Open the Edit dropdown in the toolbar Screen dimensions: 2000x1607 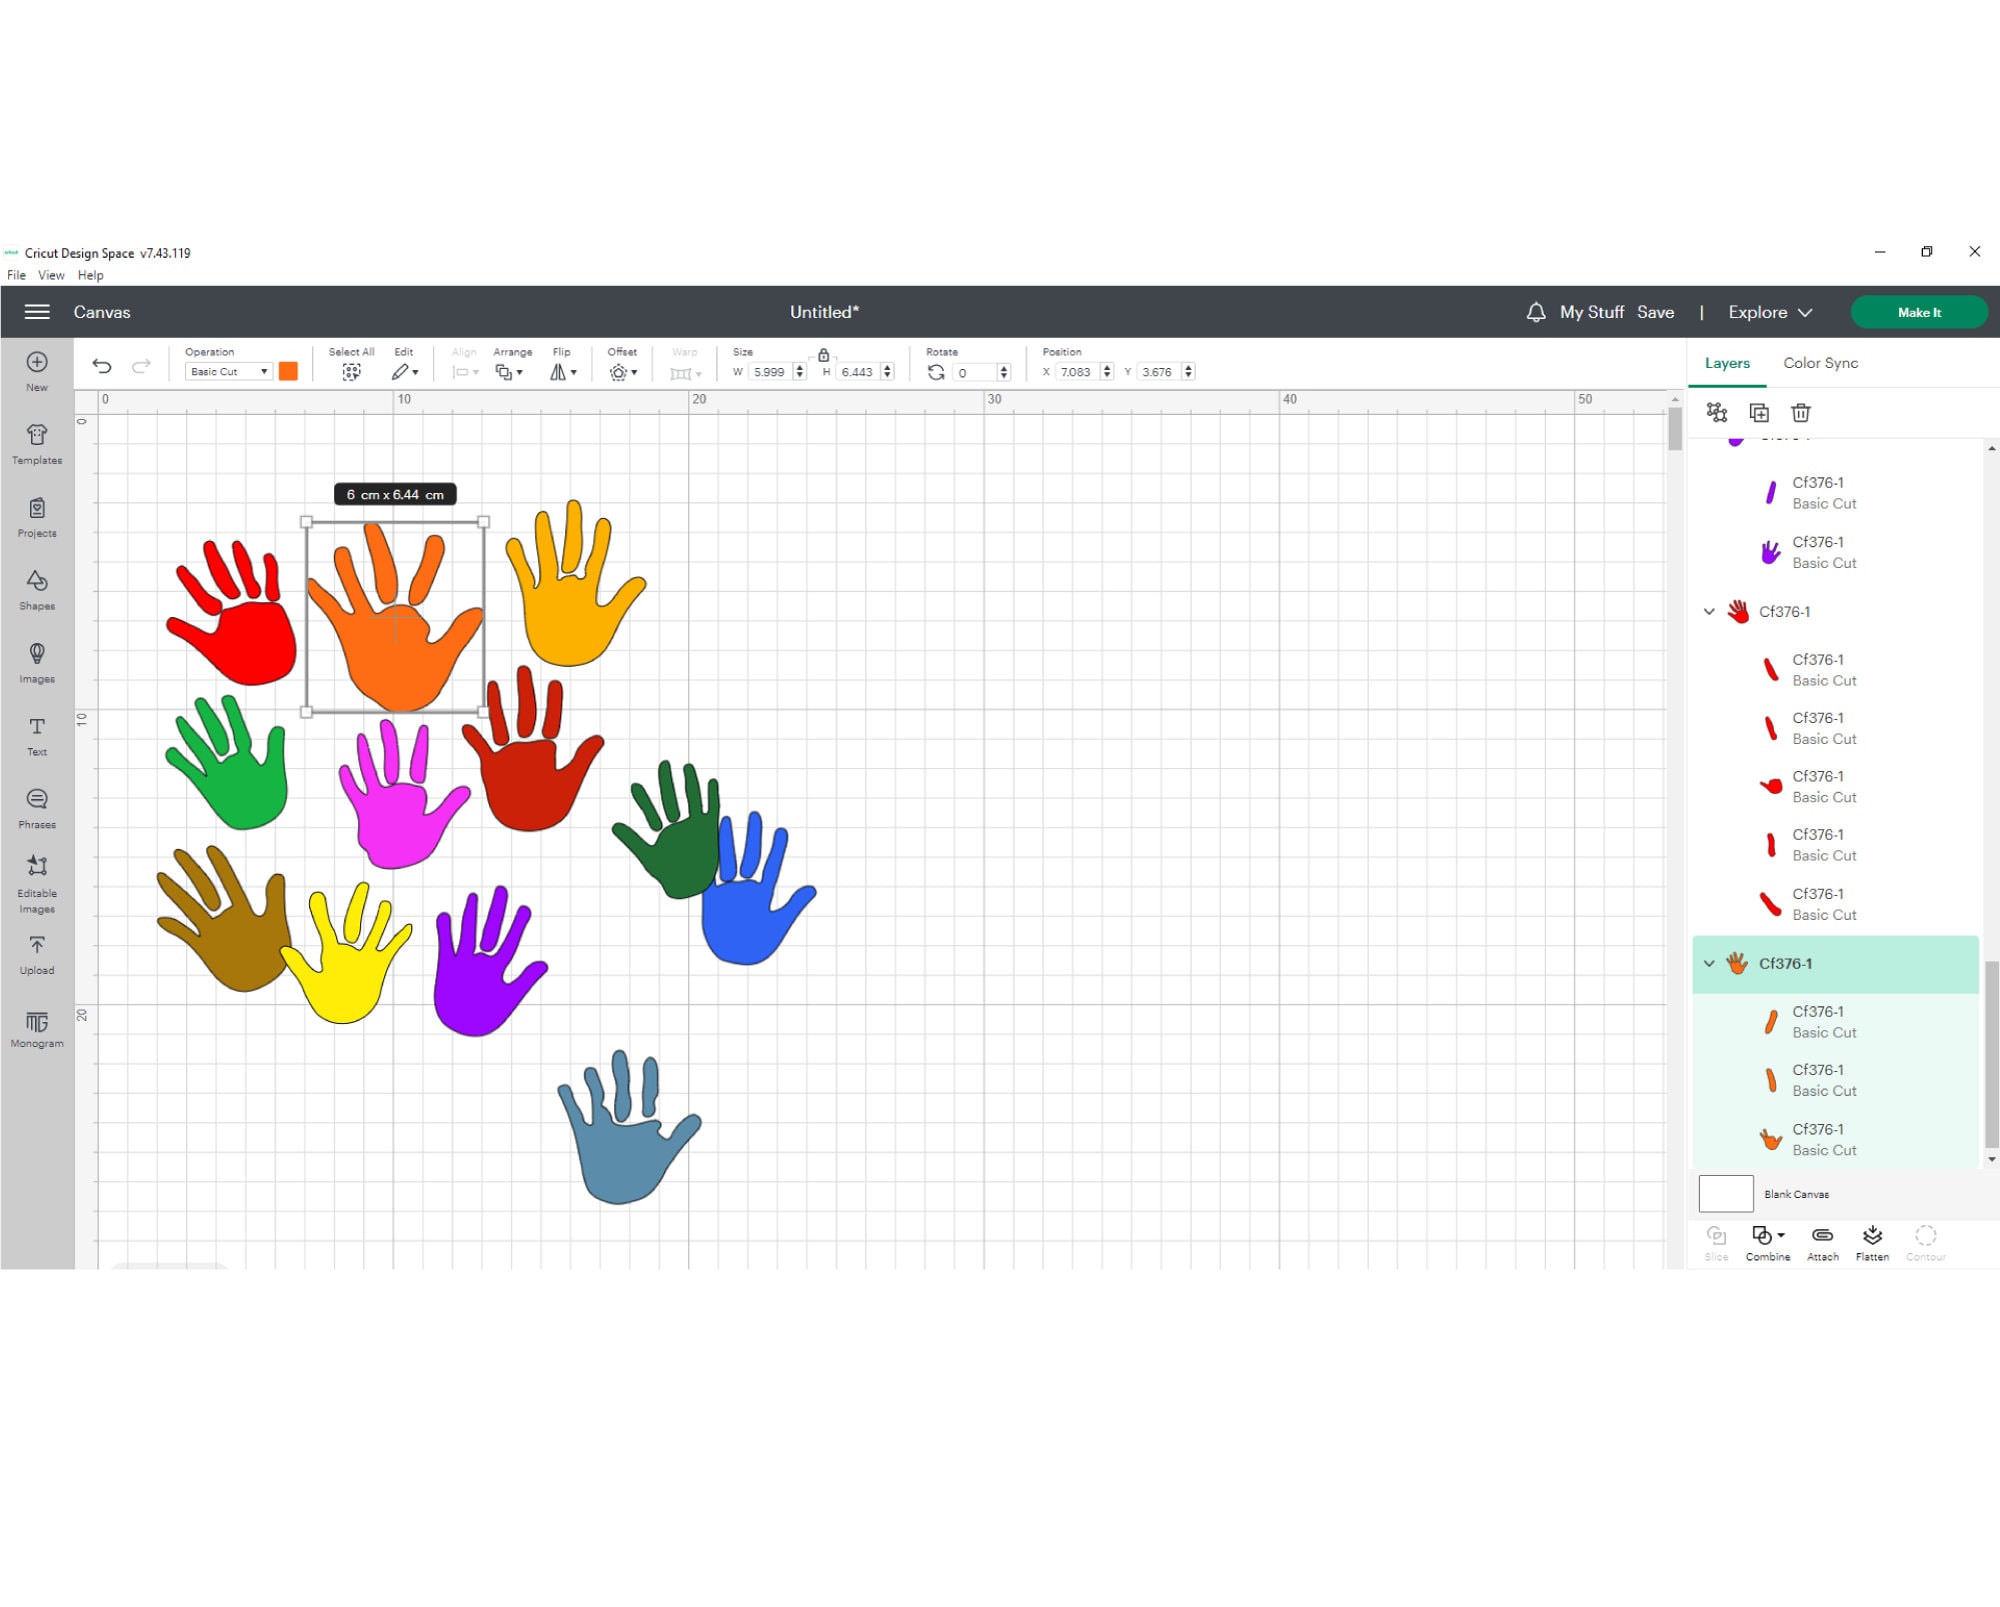(x=404, y=372)
